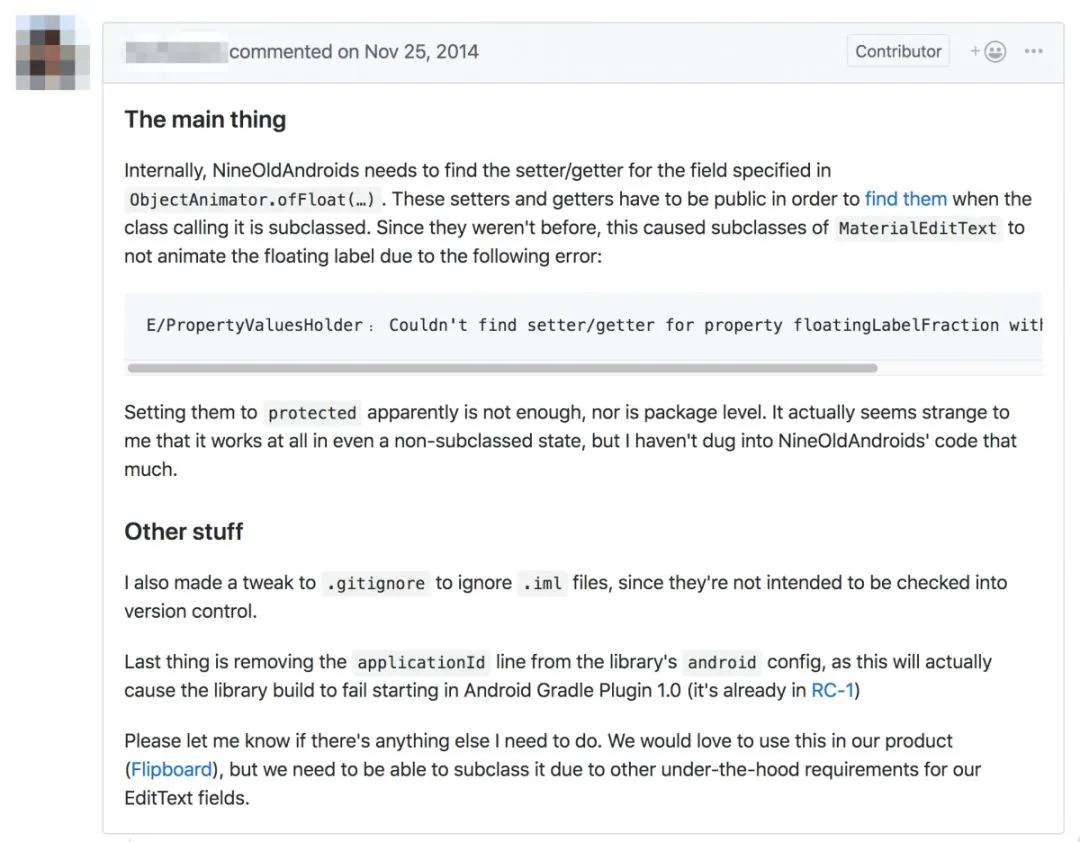Image resolution: width=1080 pixels, height=842 pixels.
Task: Click the Contributor badge
Action: [x=898, y=52]
